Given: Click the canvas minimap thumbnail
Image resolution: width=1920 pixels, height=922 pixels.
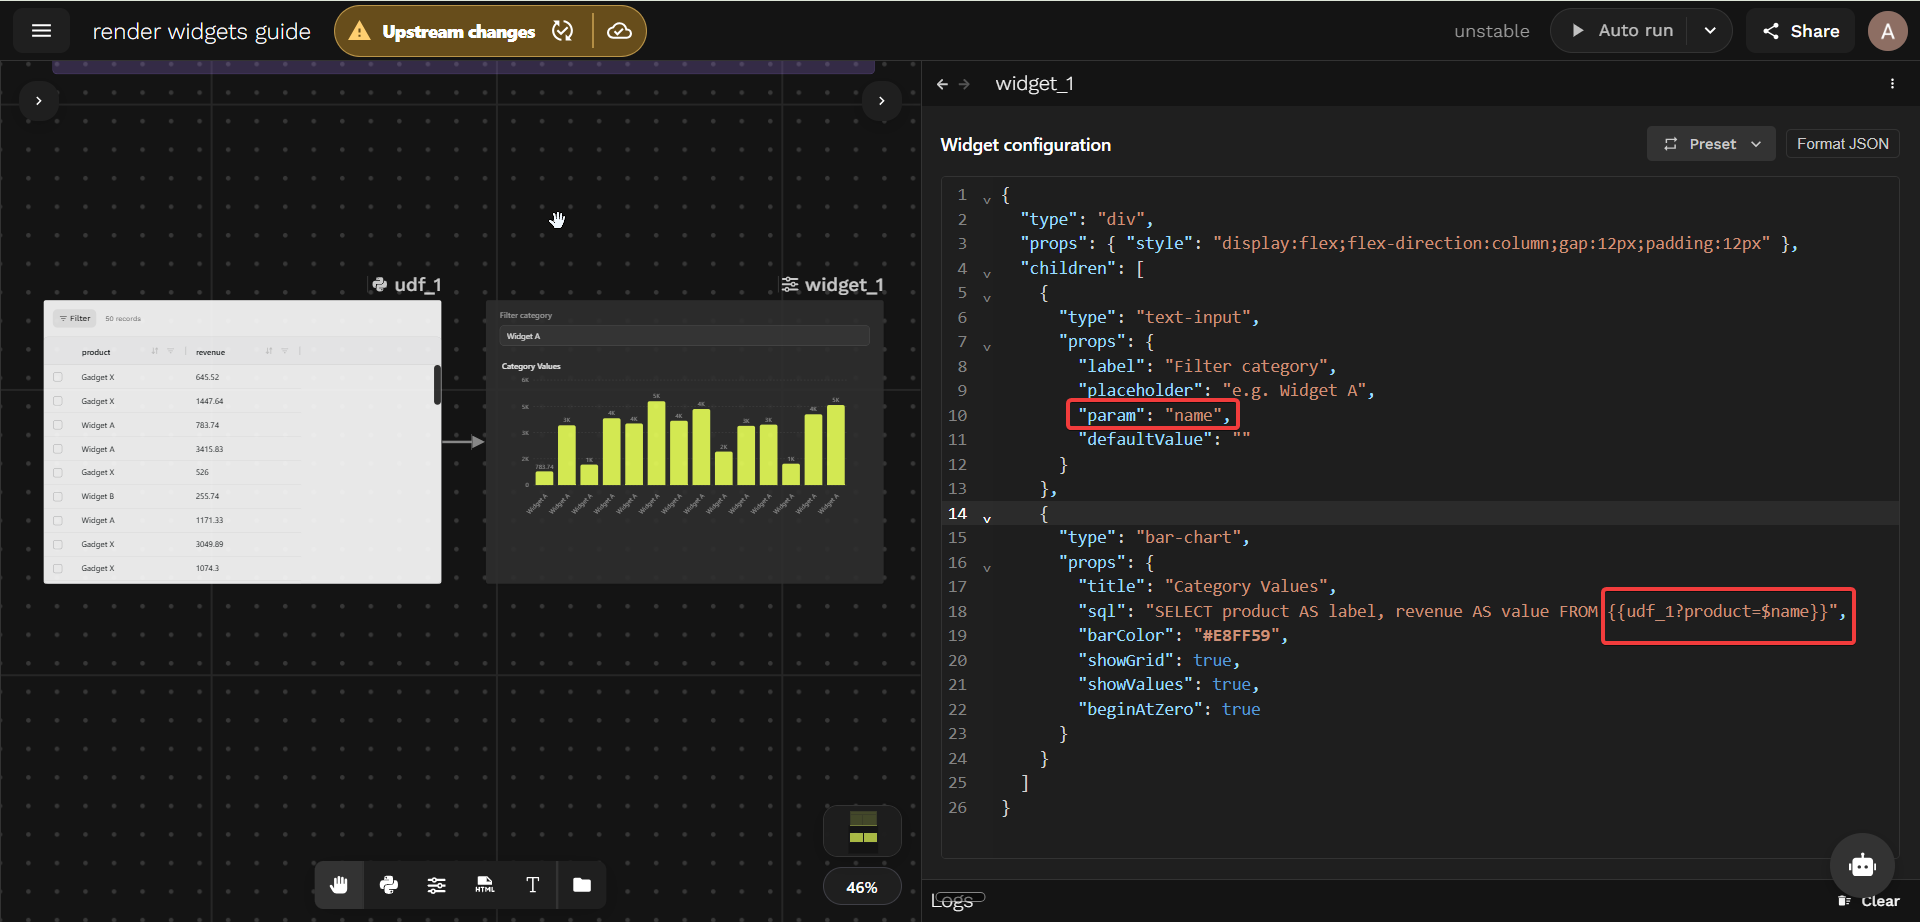Looking at the screenshot, I should 862,830.
